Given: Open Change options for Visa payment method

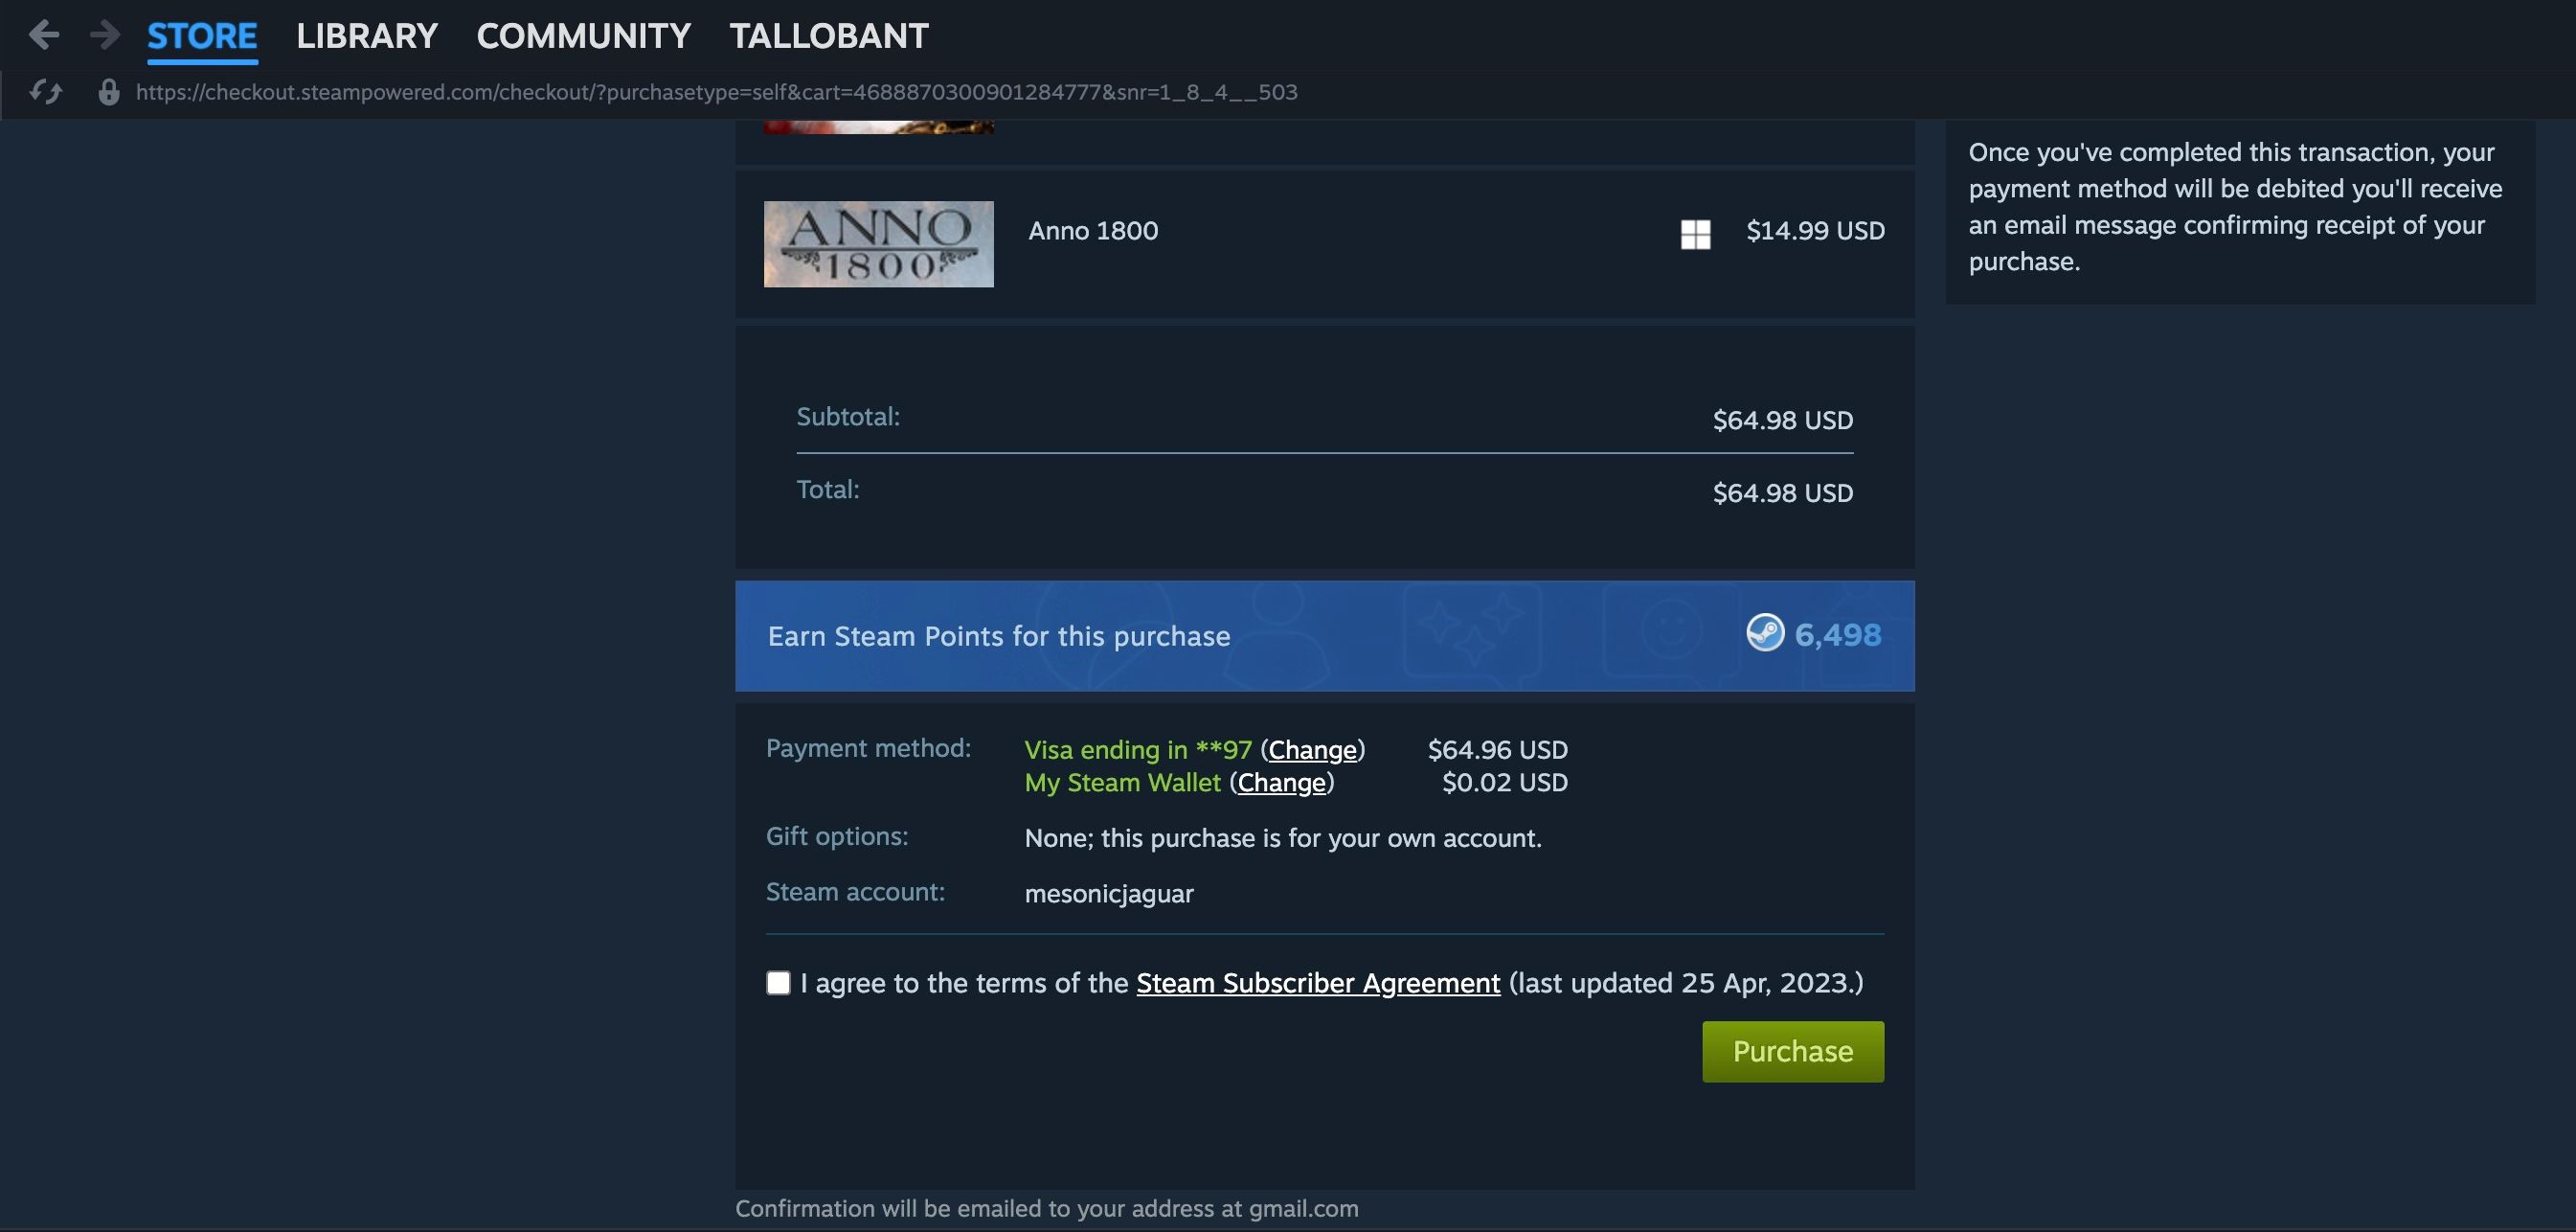Looking at the screenshot, I should (1312, 749).
